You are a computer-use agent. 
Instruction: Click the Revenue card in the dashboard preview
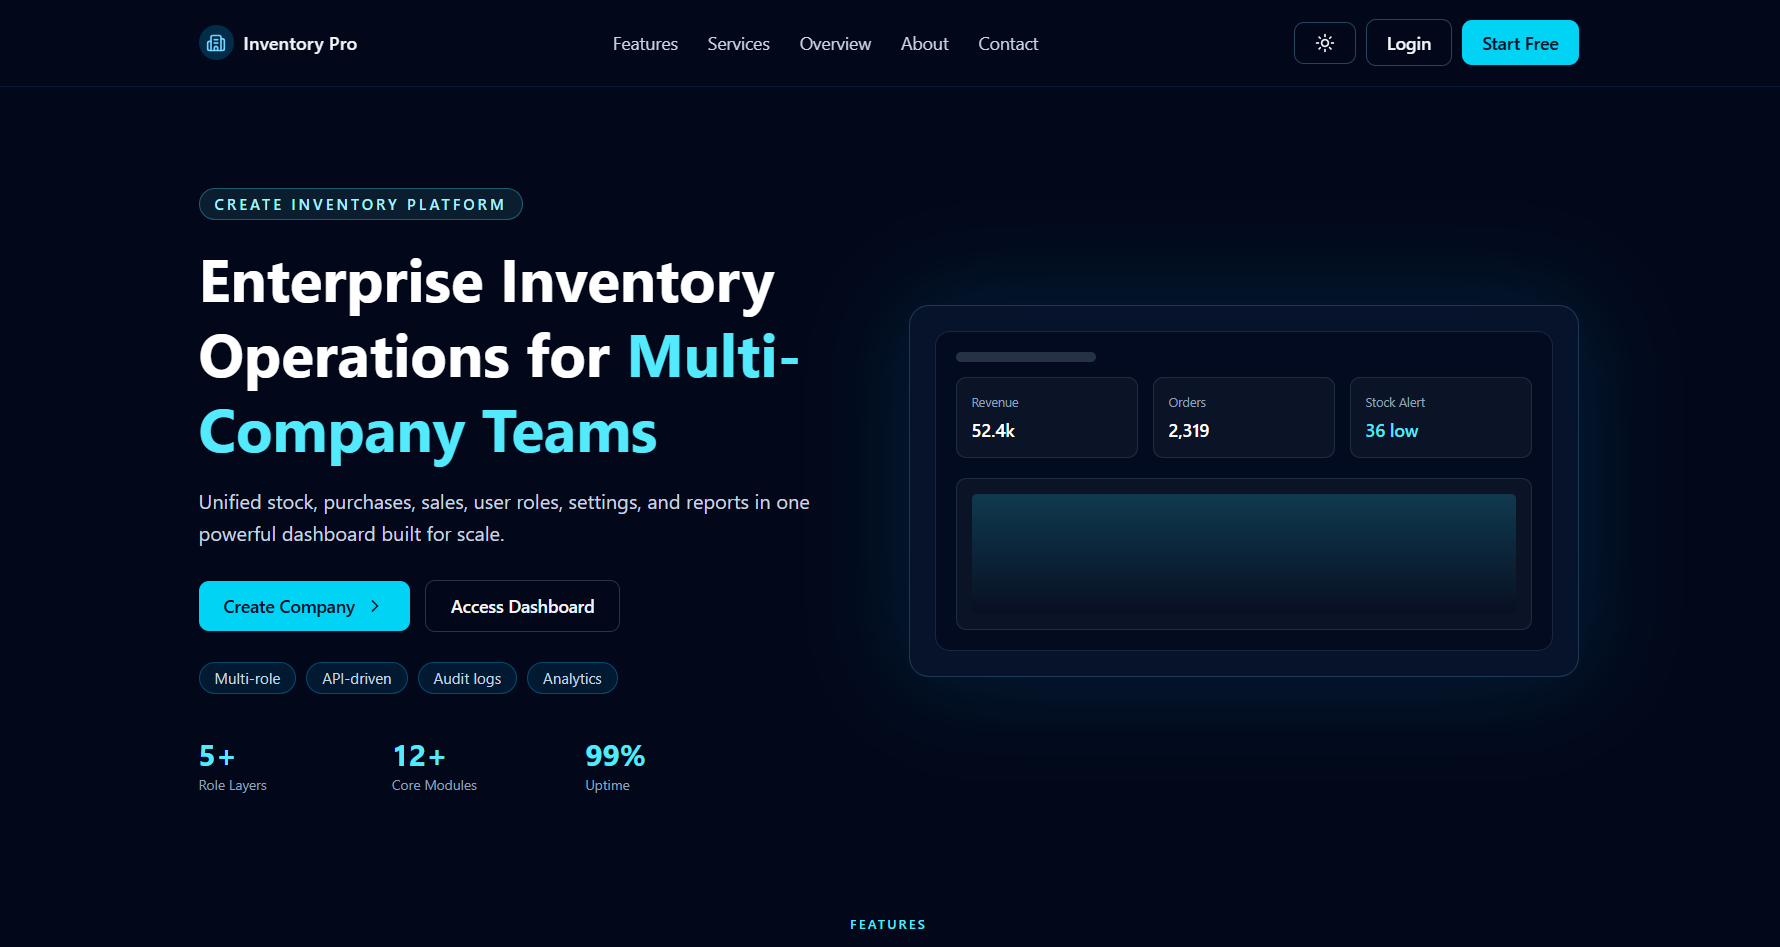pos(1046,417)
